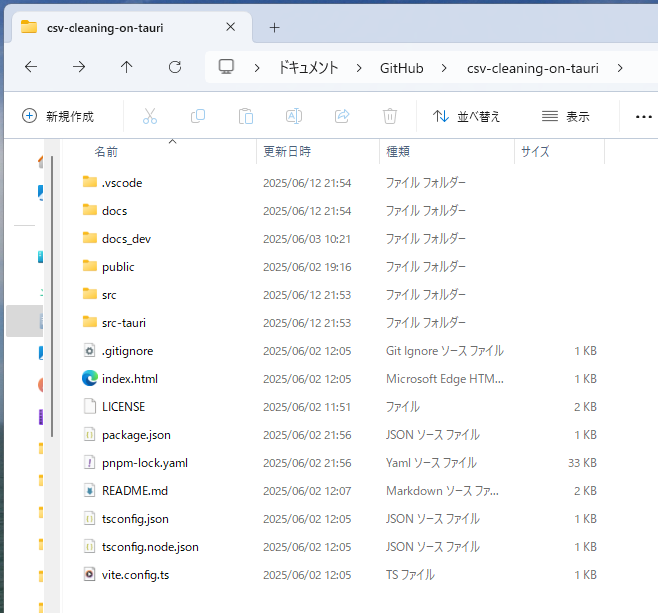Open 表示 view options menu
658x613 pixels.
pos(566,116)
